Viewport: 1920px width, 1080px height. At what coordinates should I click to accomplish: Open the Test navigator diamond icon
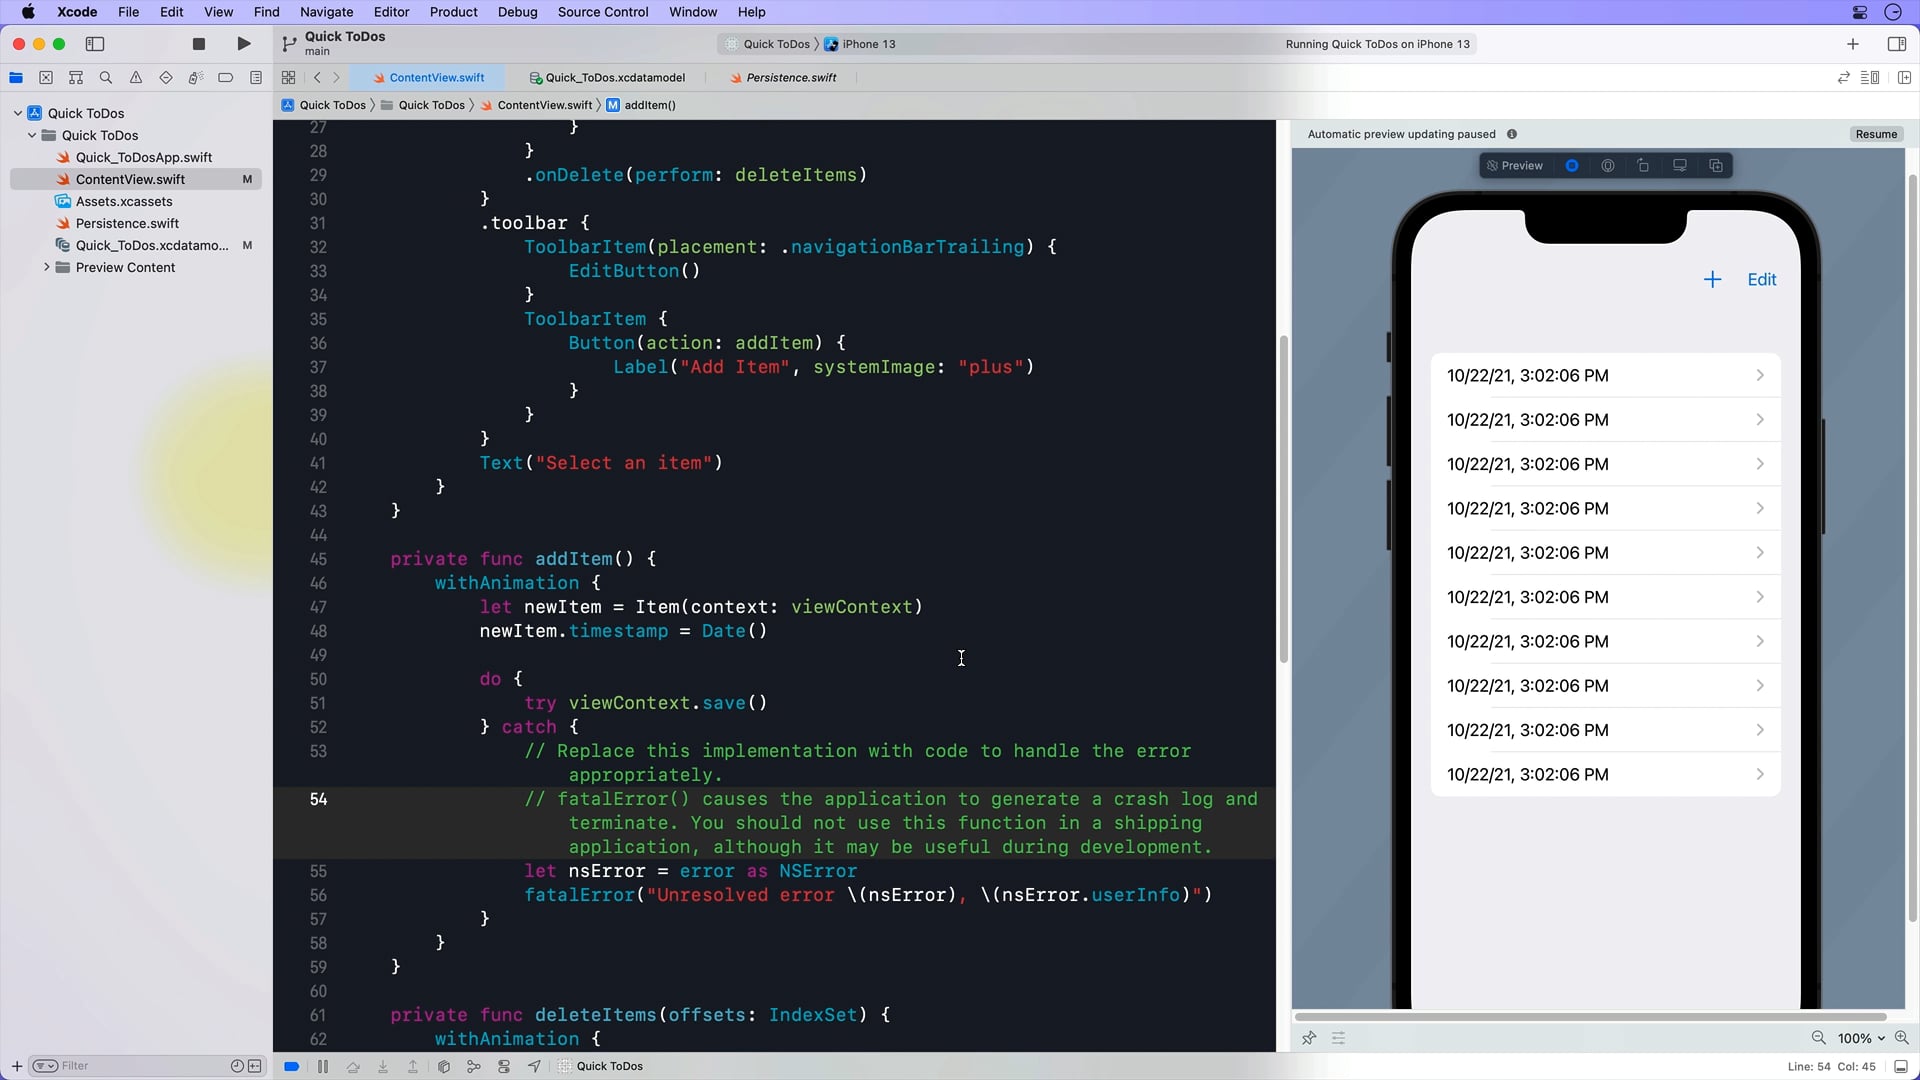pyautogui.click(x=166, y=78)
